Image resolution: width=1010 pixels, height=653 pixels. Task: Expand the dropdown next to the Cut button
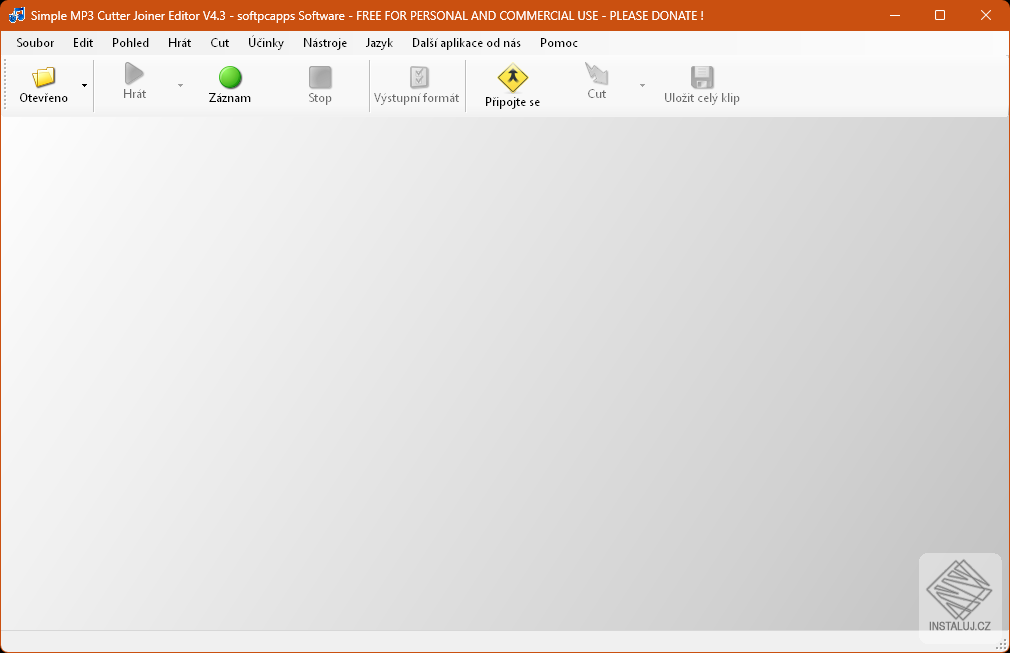(642, 85)
